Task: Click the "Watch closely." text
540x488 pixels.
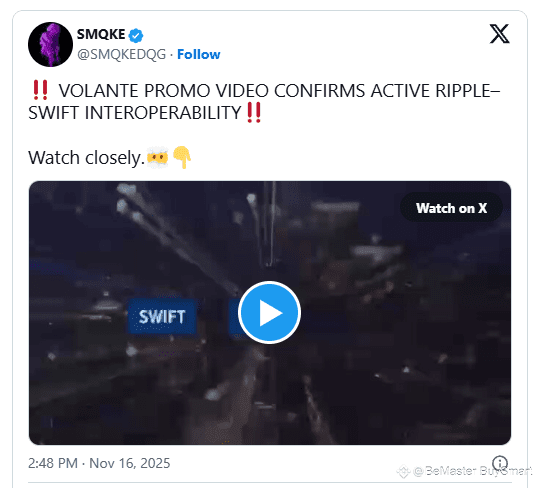Action: (x=86, y=158)
